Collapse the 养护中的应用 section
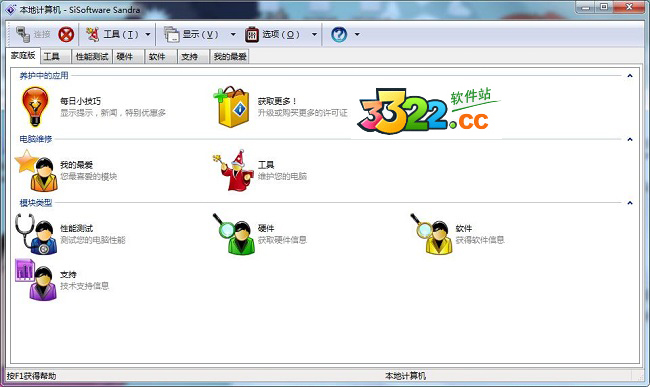Image resolution: width=650 pixels, height=387 pixels. click(630, 76)
